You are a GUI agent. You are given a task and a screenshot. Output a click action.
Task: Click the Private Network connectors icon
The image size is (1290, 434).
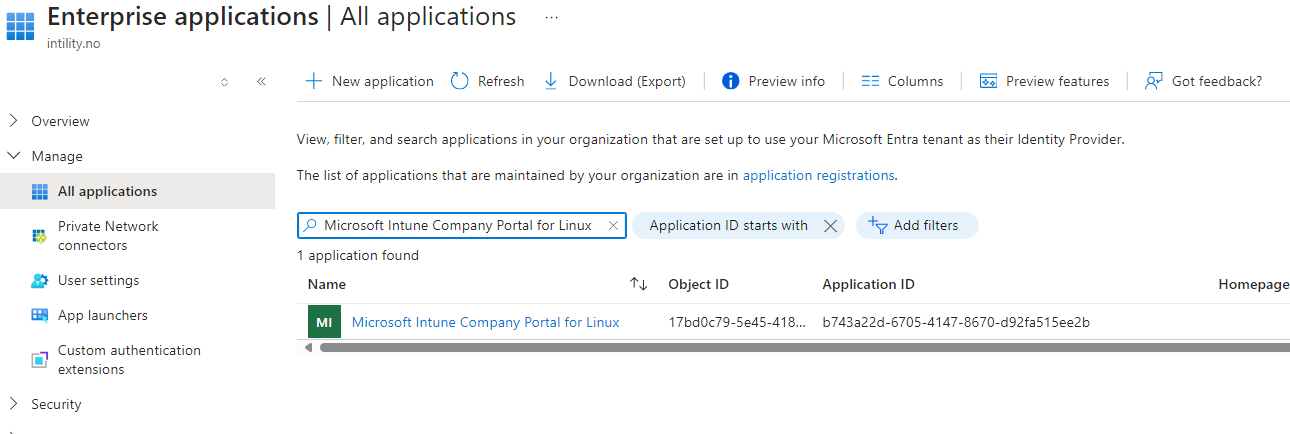point(40,236)
